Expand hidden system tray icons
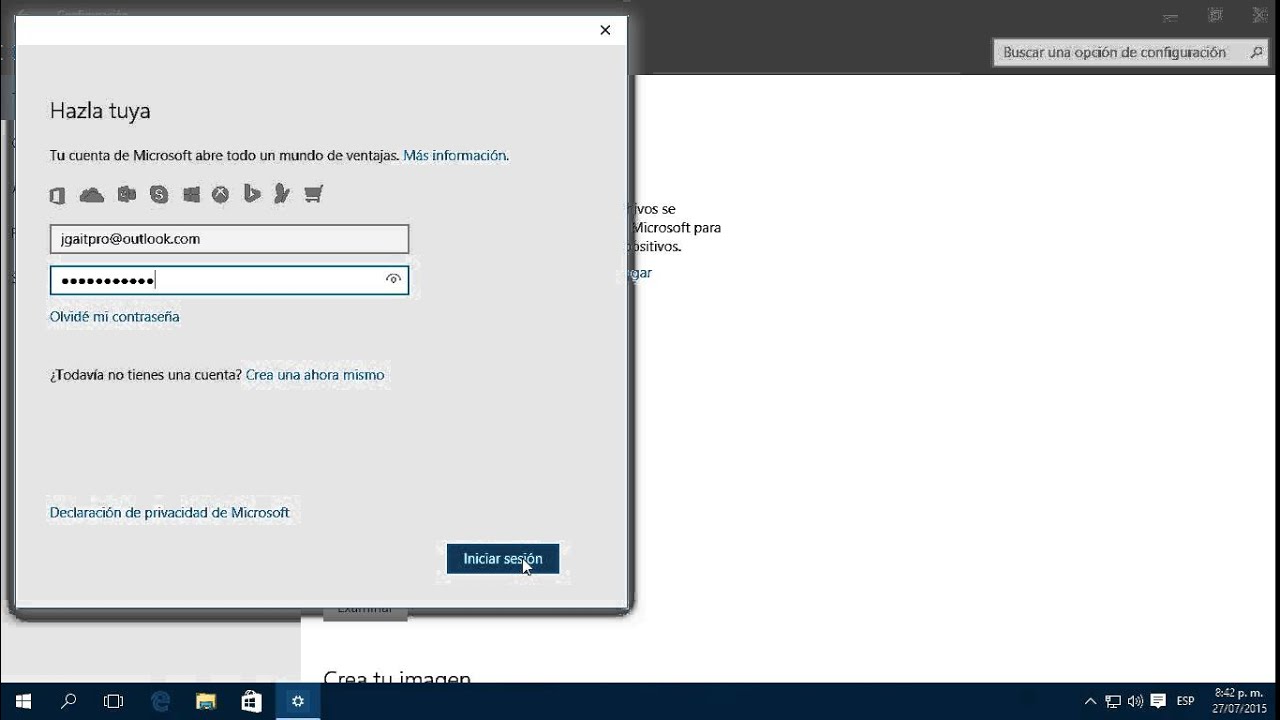 tap(1091, 702)
